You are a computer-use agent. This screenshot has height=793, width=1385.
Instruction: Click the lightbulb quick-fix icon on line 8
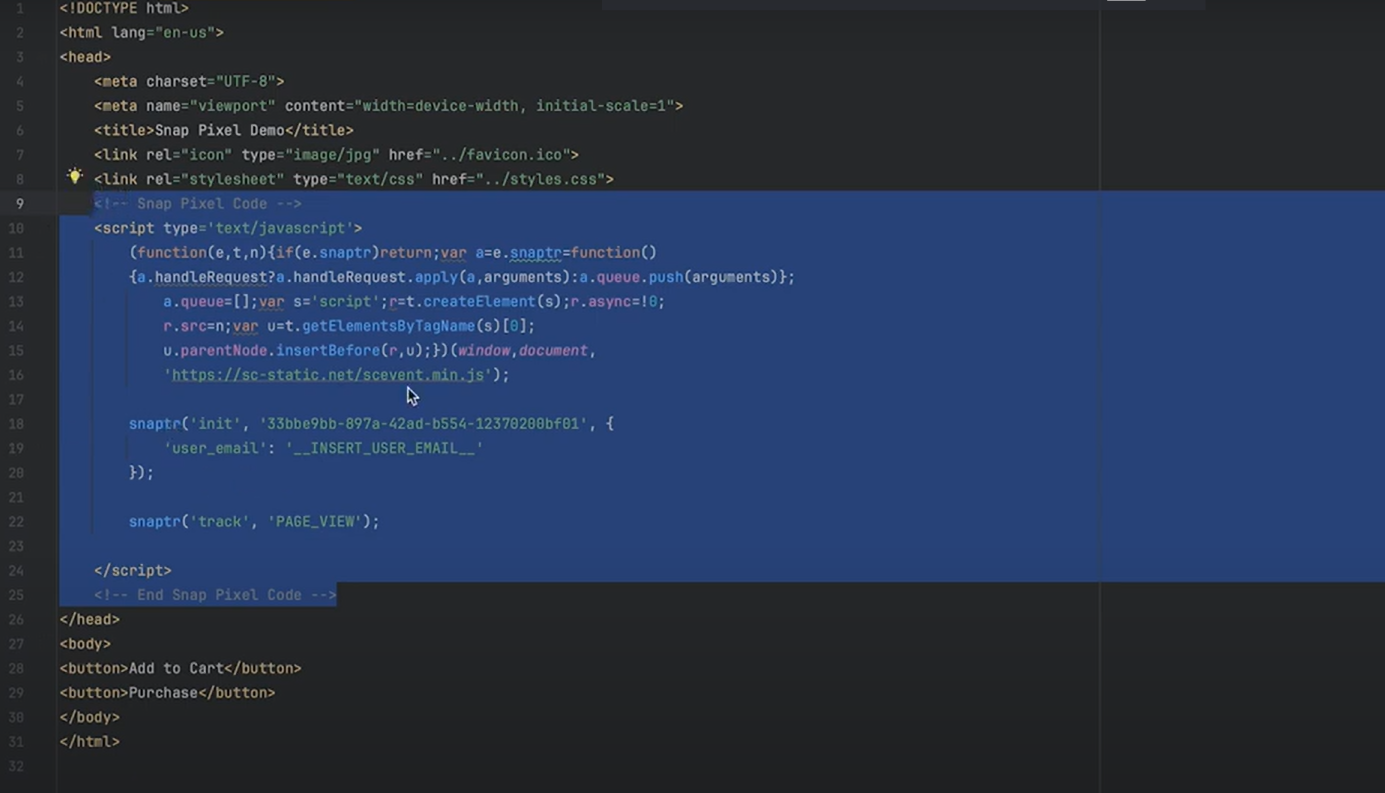[x=75, y=176]
